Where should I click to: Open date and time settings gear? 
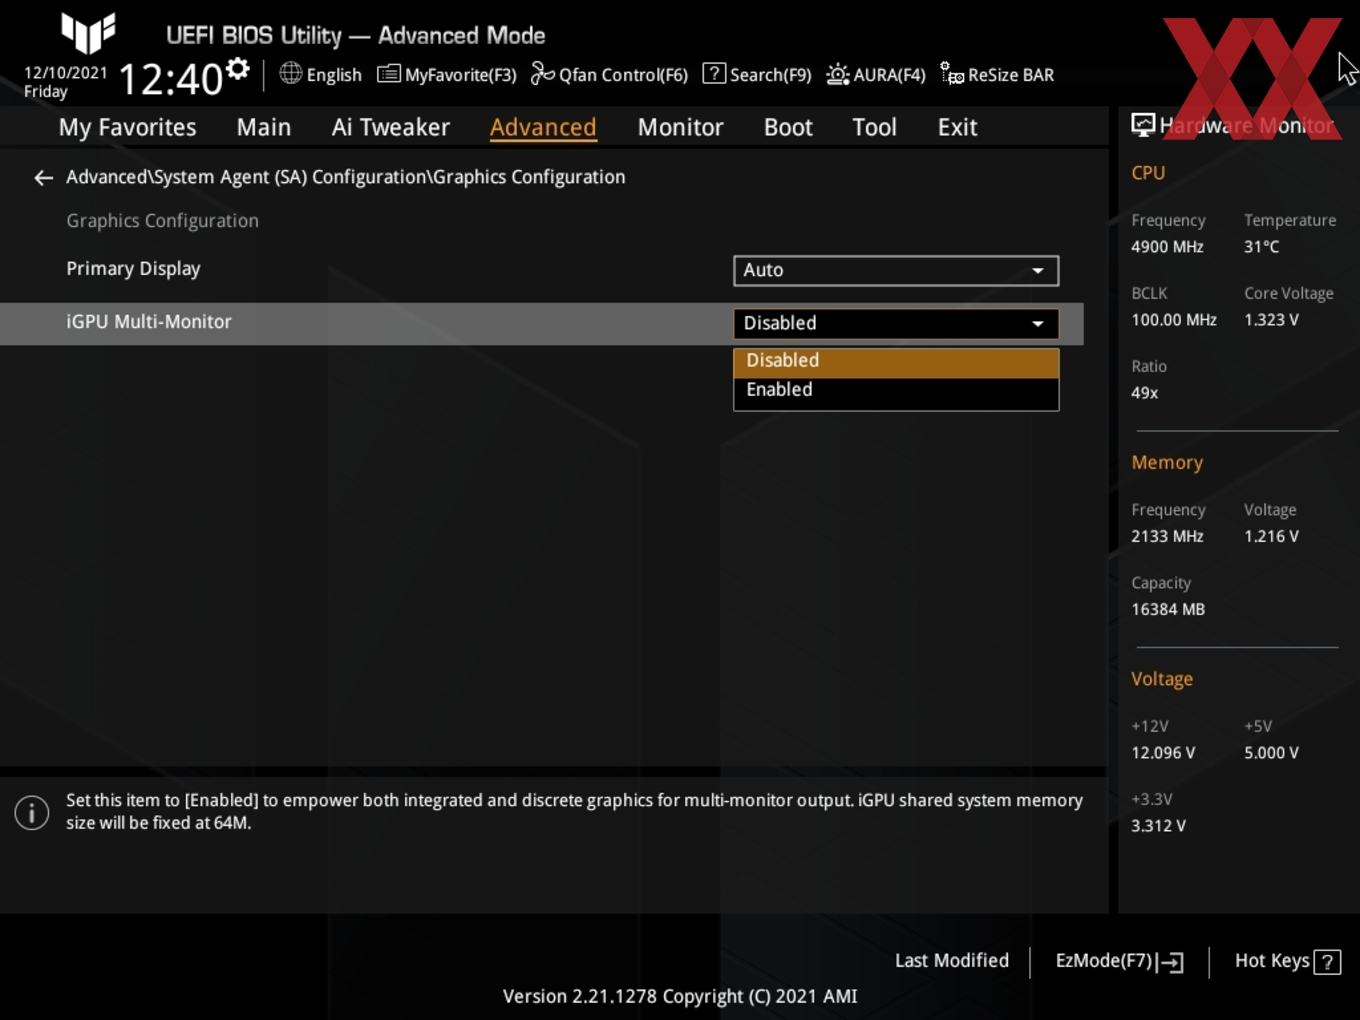tap(238, 69)
